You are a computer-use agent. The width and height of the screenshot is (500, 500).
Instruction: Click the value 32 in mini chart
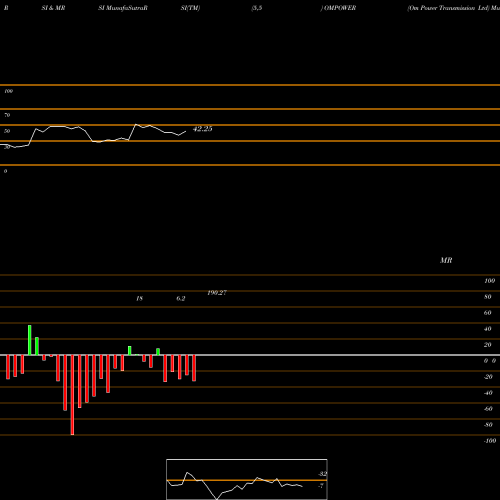(323, 474)
